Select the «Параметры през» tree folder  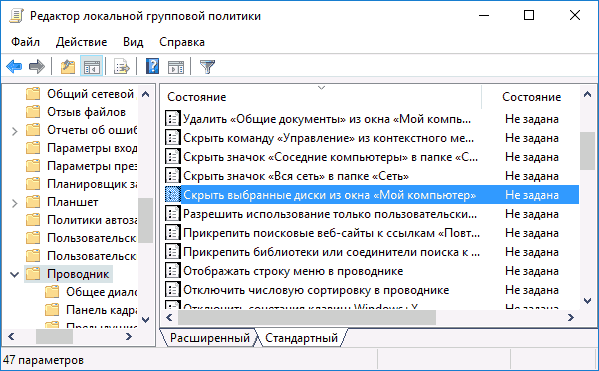tap(92, 166)
